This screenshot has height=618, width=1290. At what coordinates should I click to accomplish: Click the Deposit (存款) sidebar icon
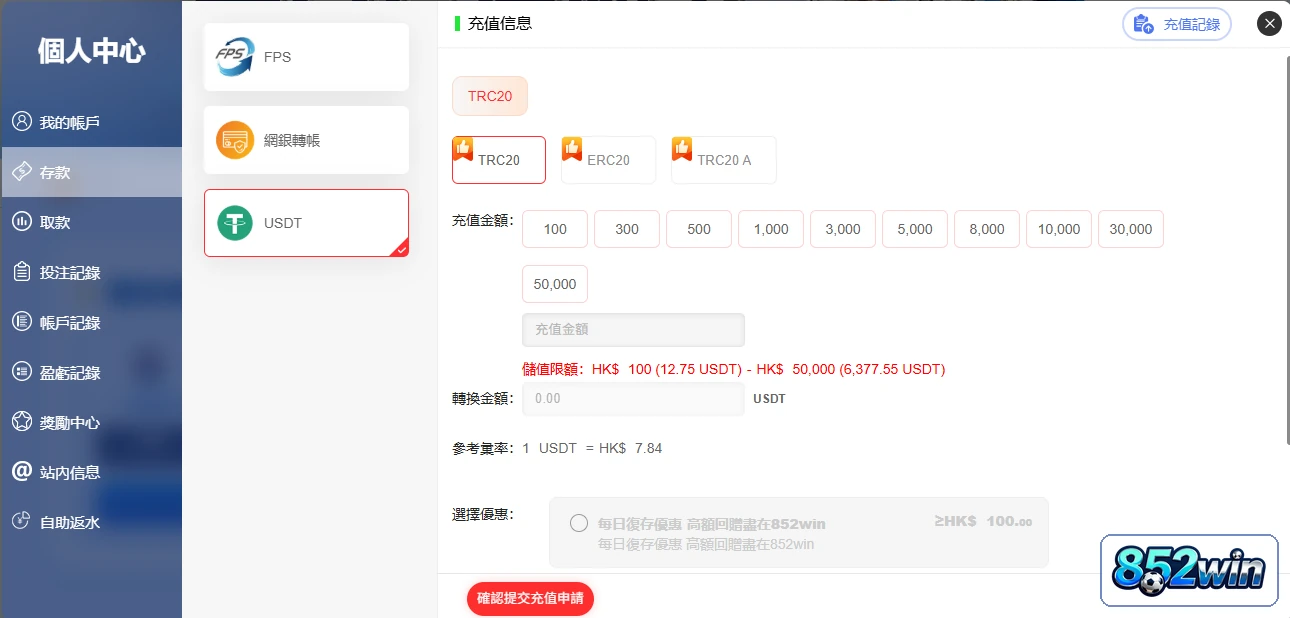pos(21,172)
